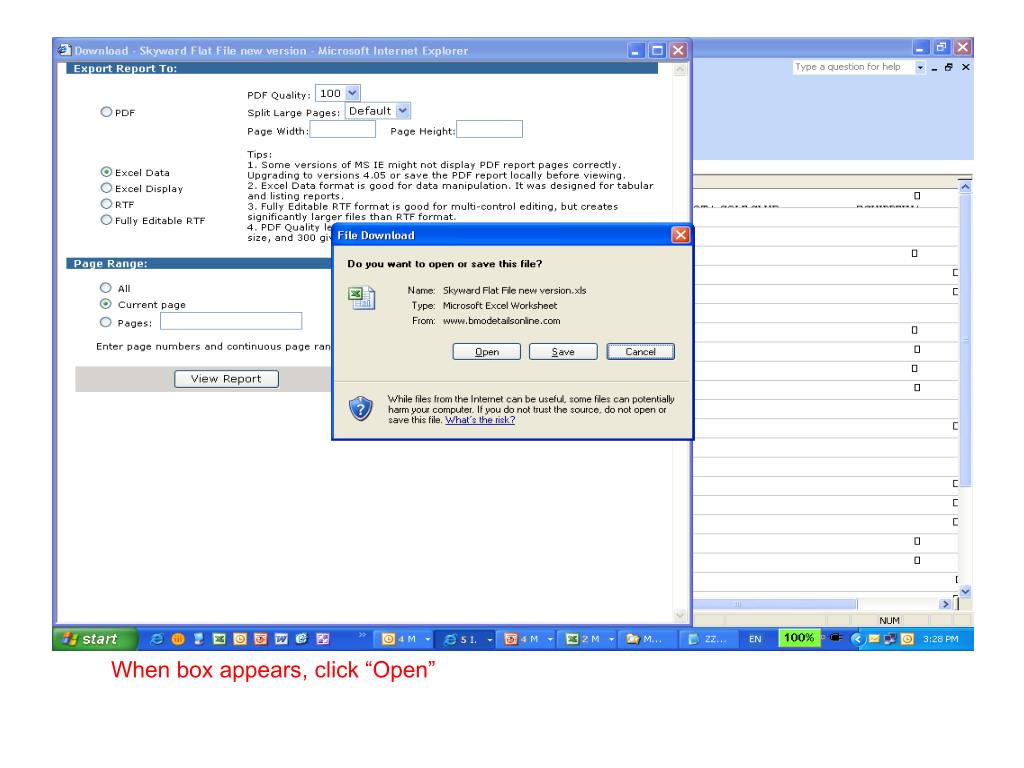Open the 'What's the risk?' link
Screen dimensions: 1024x768
tap(480, 420)
